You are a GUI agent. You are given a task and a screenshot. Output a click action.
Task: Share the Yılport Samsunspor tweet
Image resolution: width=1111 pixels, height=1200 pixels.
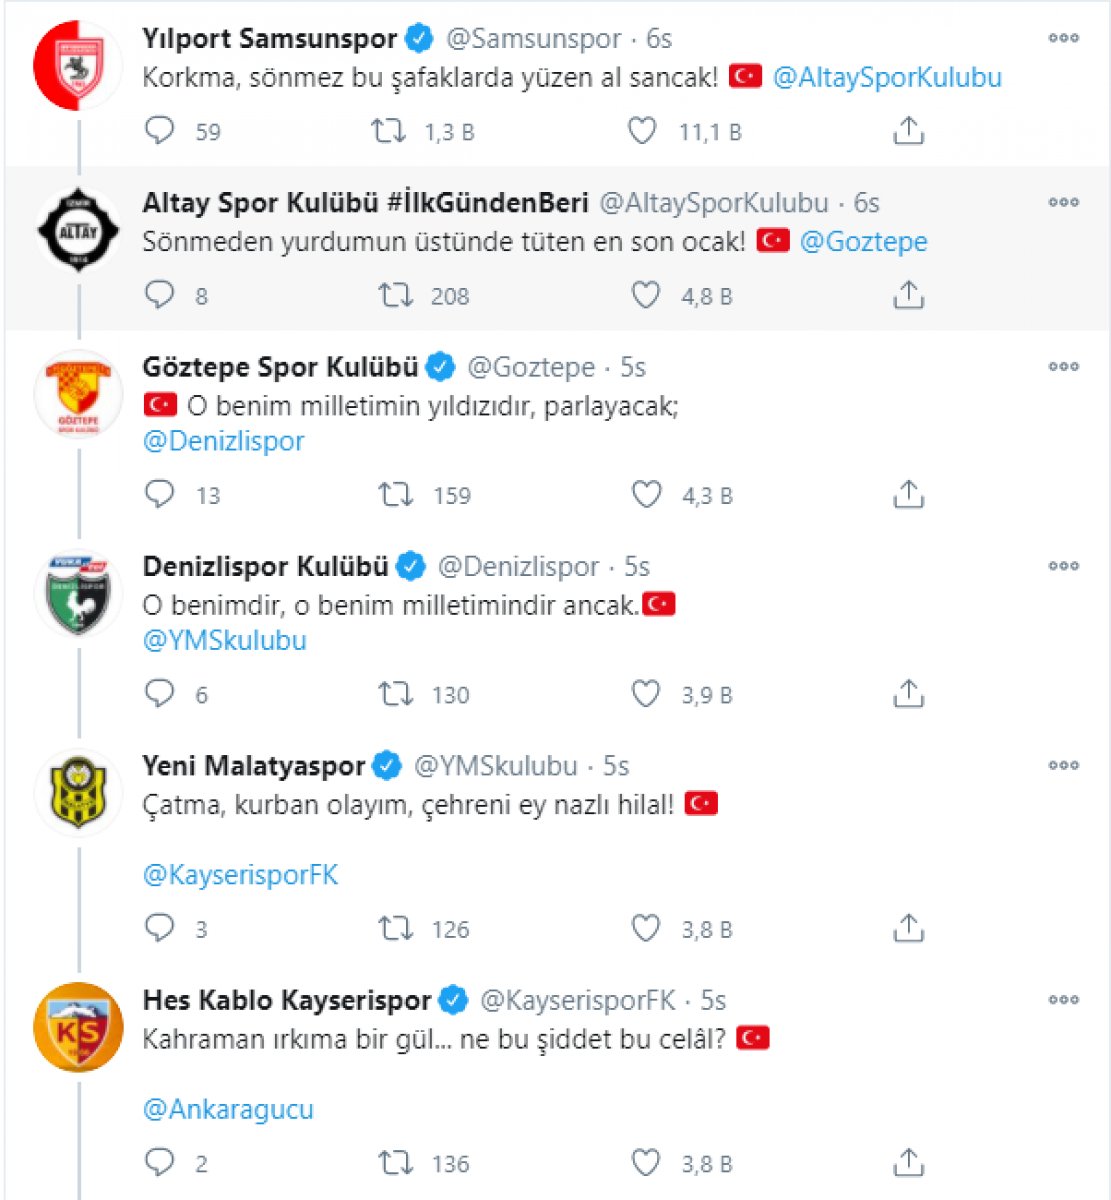click(x=908, y=130)
